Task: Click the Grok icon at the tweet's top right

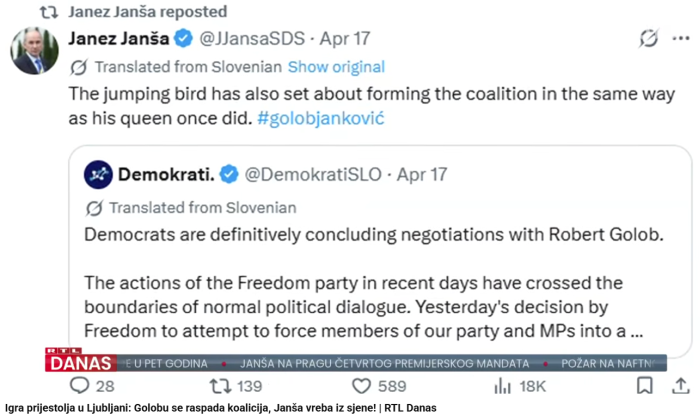Action: tap(649, 39)
